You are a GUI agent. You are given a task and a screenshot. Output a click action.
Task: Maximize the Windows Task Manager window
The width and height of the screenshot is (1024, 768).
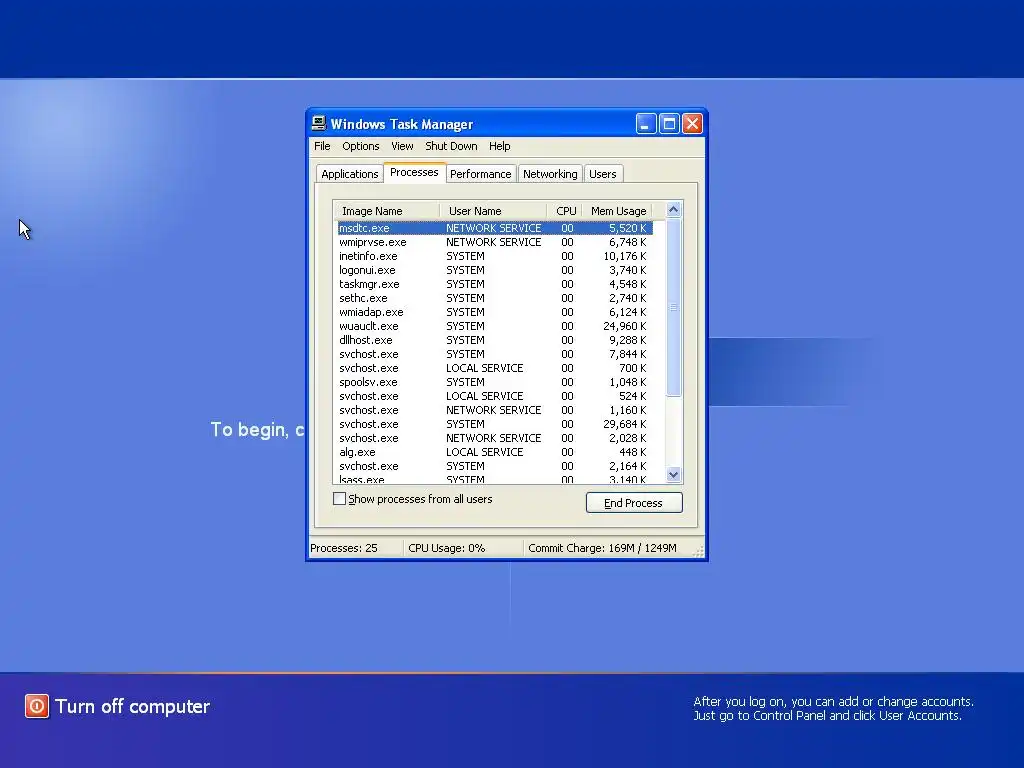669,123
